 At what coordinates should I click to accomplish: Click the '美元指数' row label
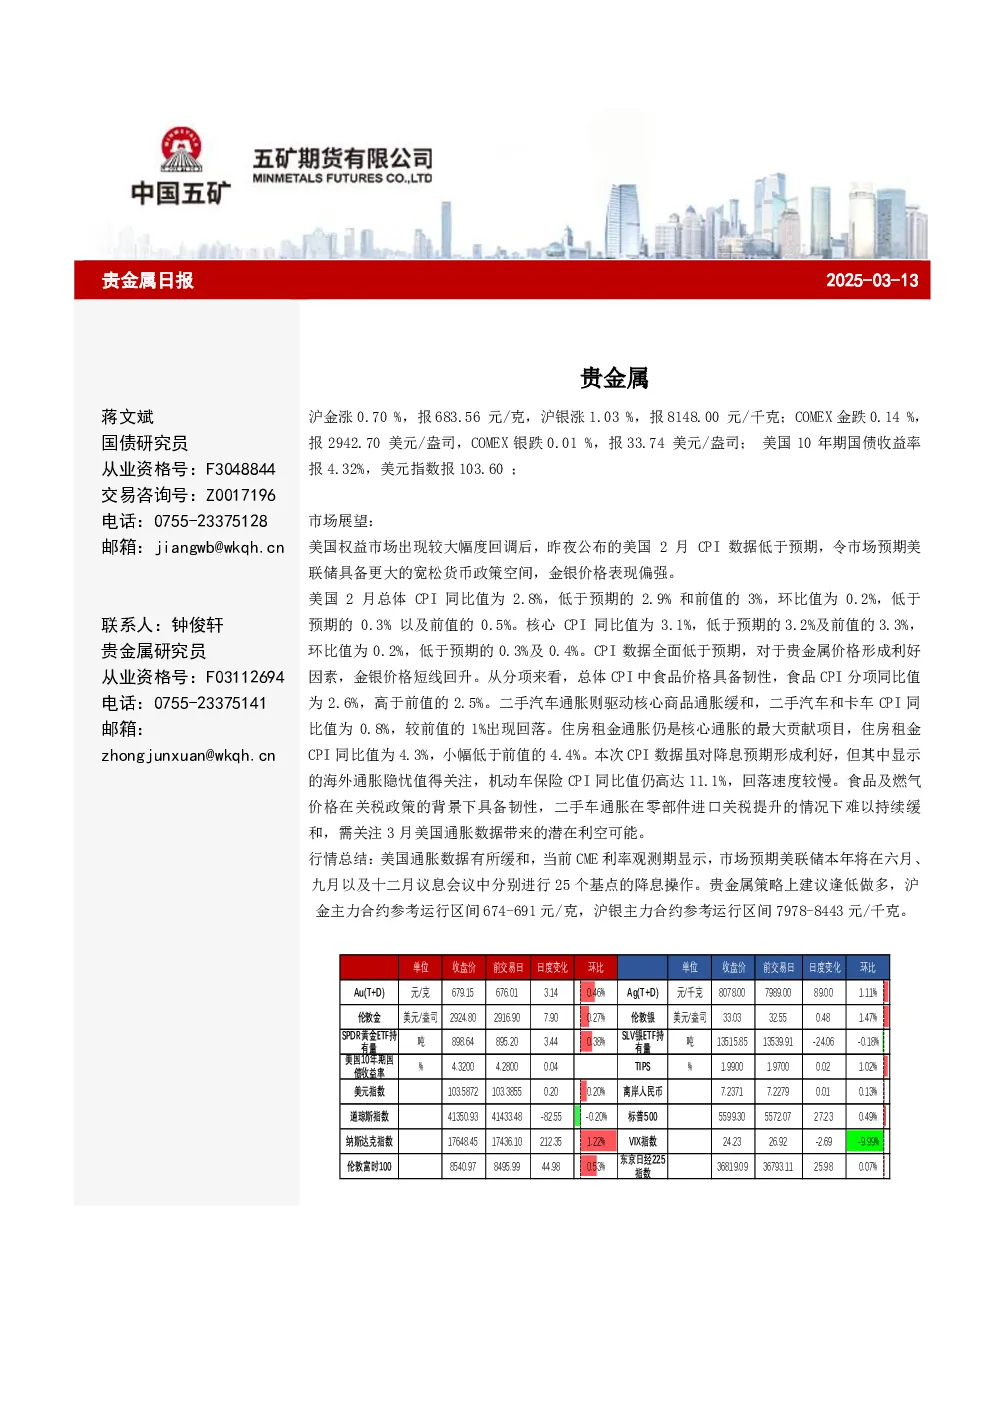click(369, 1092)
